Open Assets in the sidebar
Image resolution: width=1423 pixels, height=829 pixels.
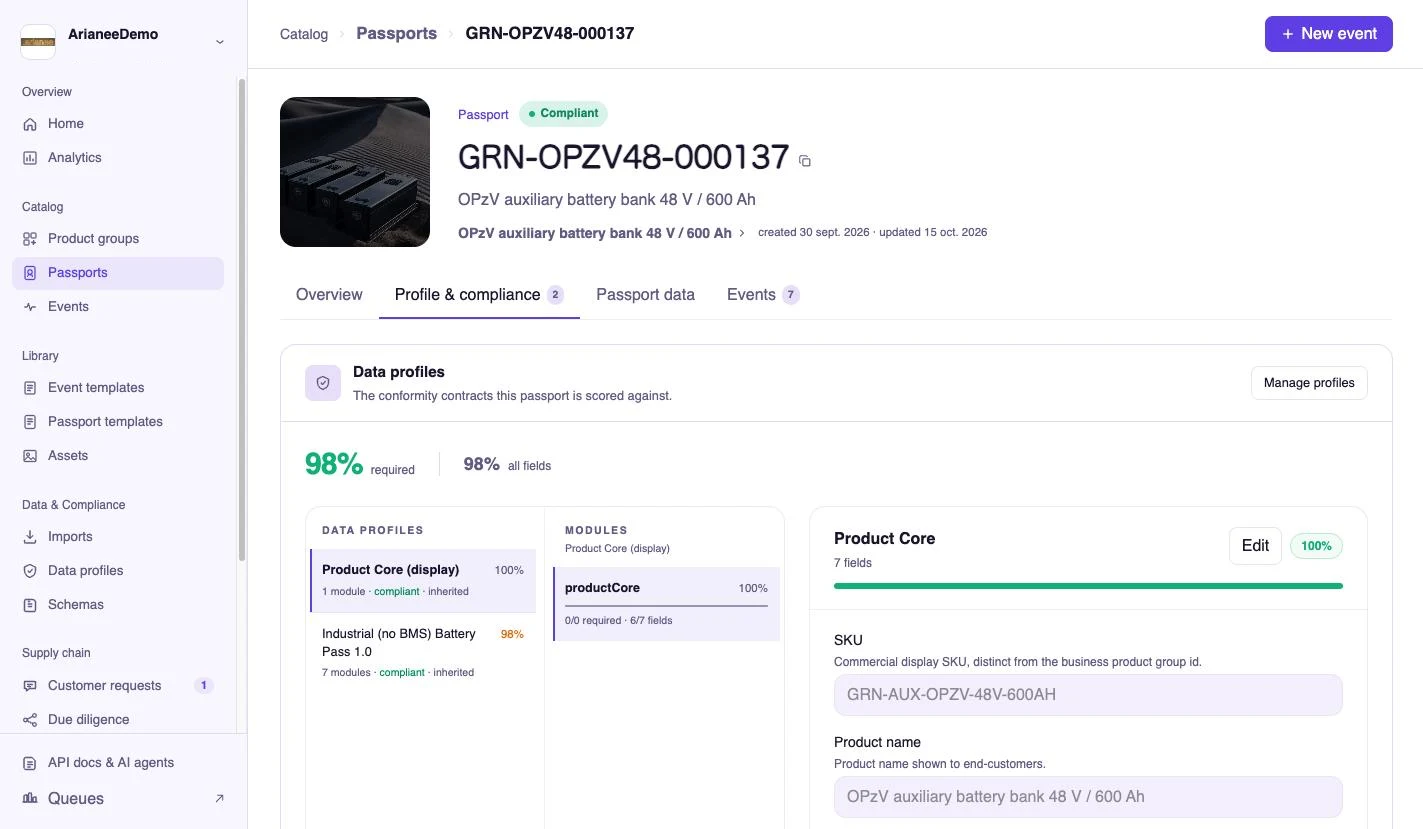click(118, 456)
